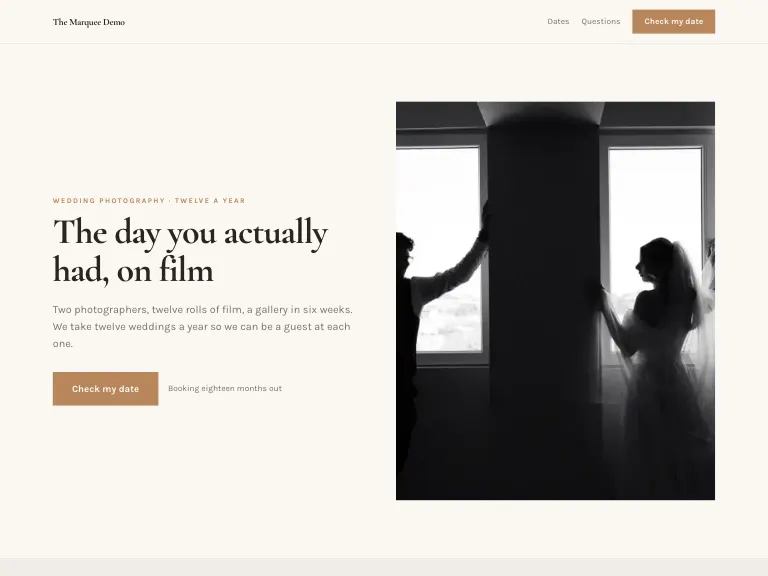The height and width of the screenshot is (576, 768).
Task: Click 'Booking eighteen months out' text
Action: [x=225, y=388]
